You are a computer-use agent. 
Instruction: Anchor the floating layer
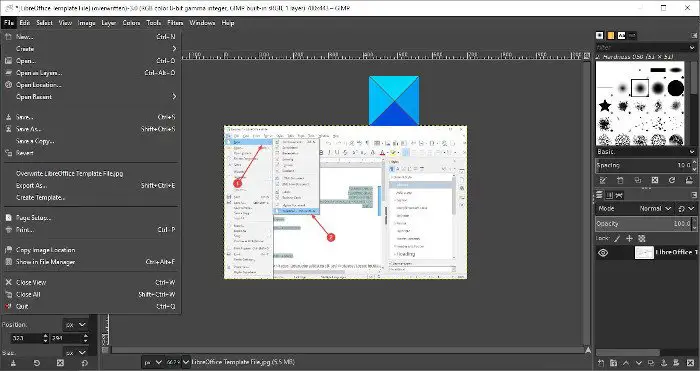coord(664,363)
